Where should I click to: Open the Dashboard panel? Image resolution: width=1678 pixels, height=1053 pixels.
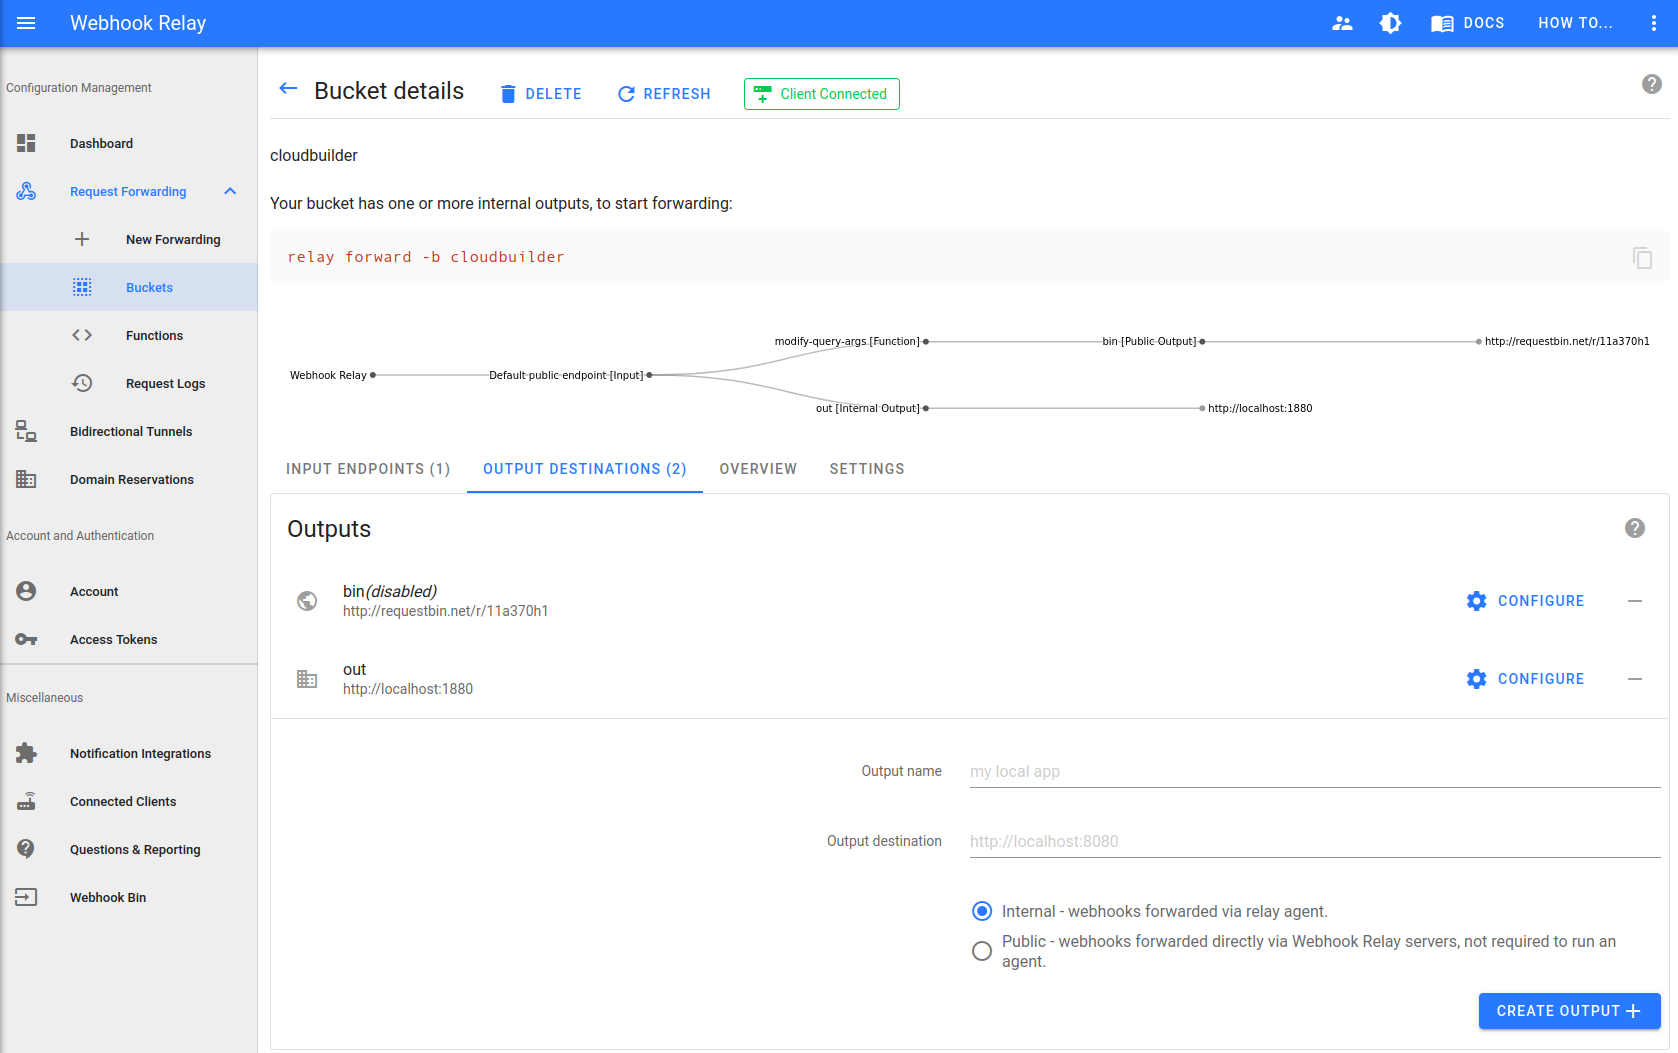(x=101, y=143)
